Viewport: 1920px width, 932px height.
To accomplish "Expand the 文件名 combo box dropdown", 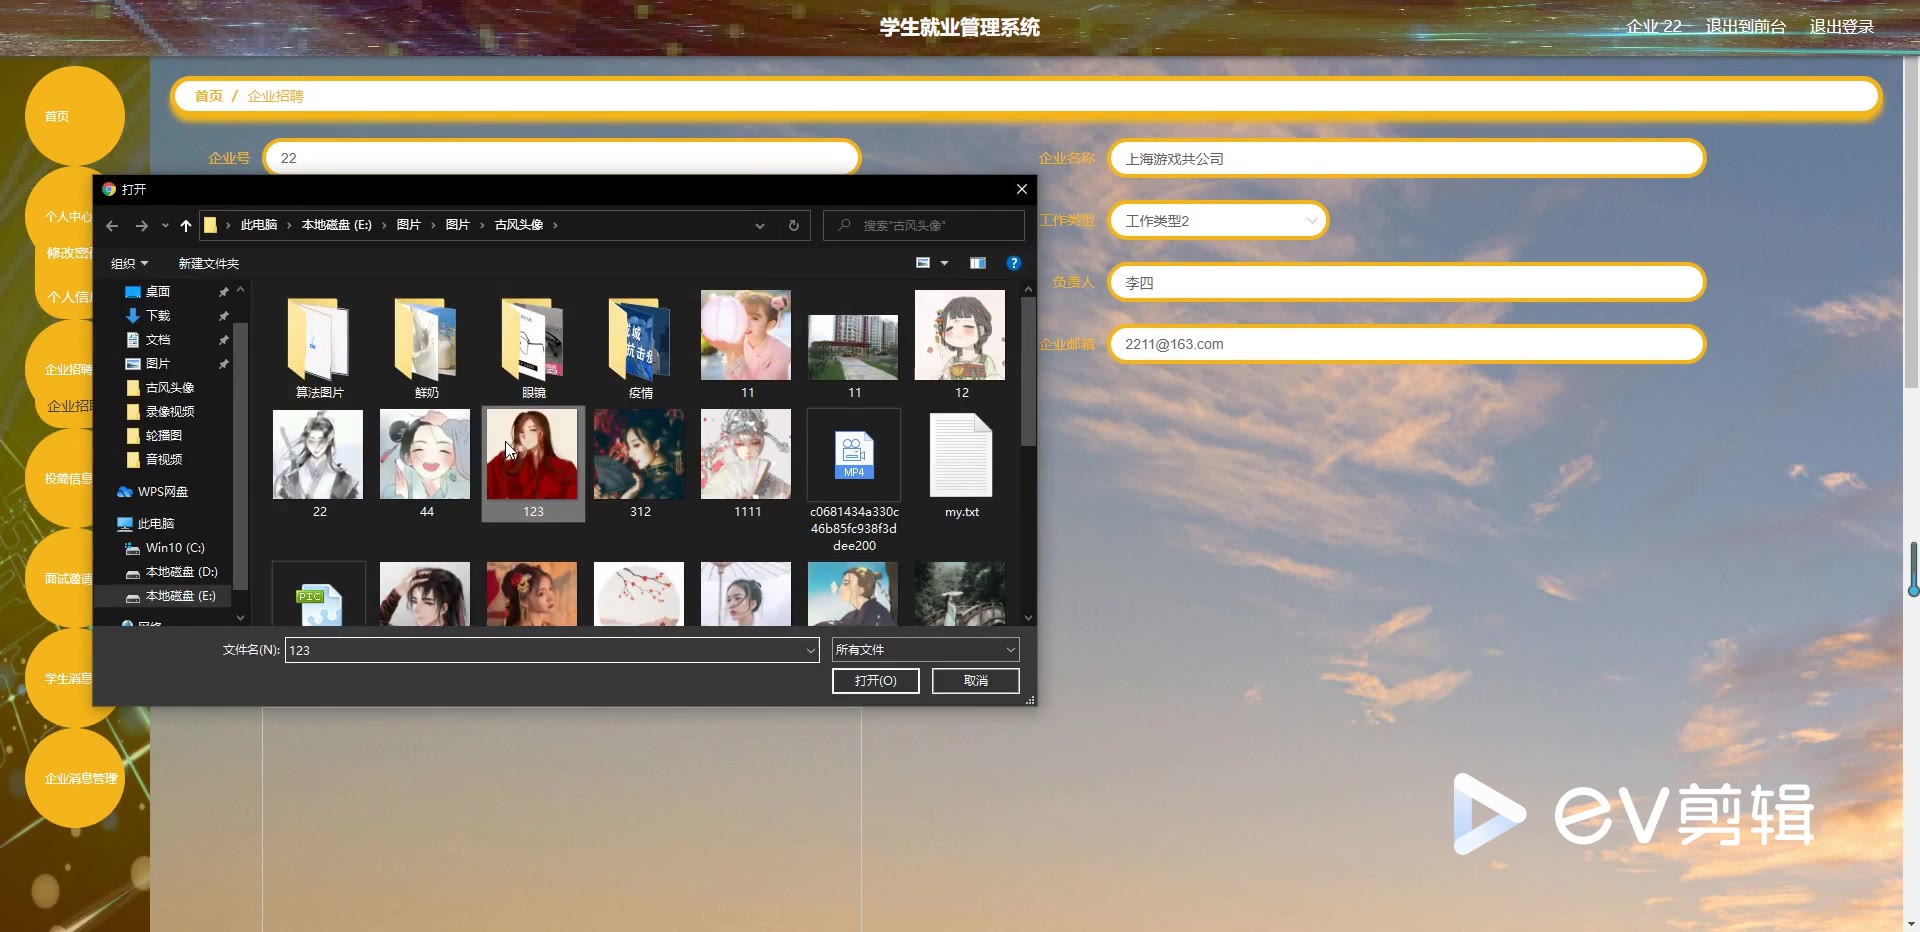I will [811, 650].
